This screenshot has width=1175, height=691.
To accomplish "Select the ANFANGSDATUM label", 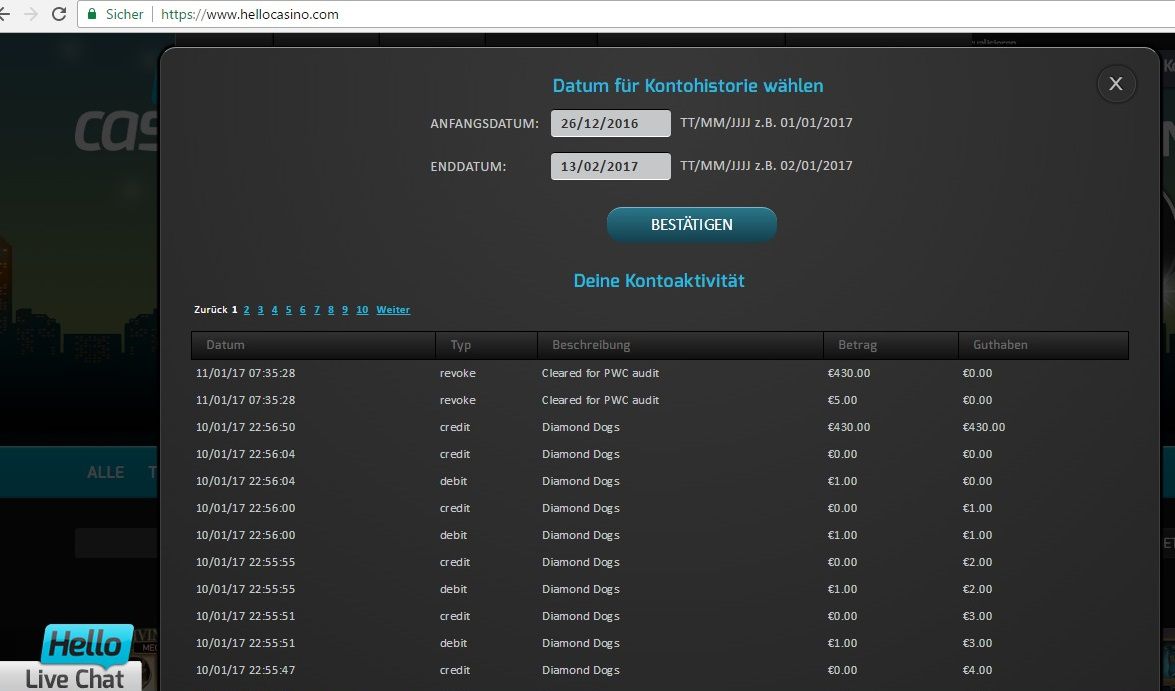I will [484, 124].
